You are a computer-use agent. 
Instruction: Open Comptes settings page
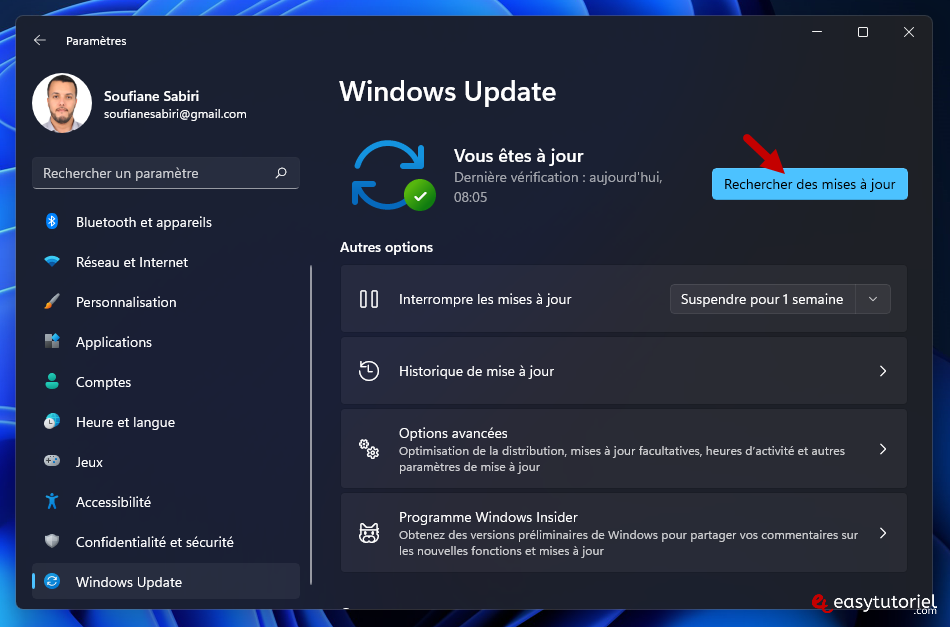tap(165, 382)
